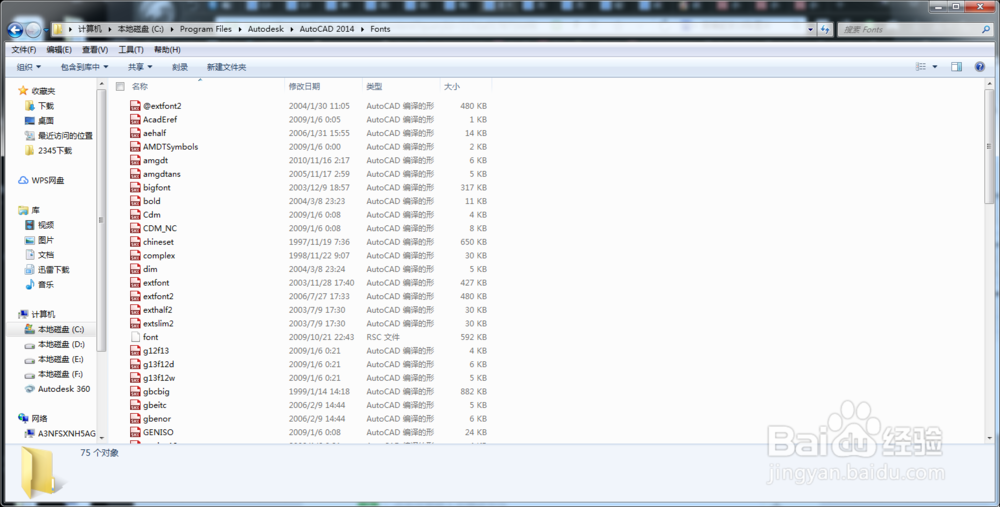Viewport: 1000px width, 507px height.
Task: Open 迅雷下载 library
Action: tap(47, 270)
